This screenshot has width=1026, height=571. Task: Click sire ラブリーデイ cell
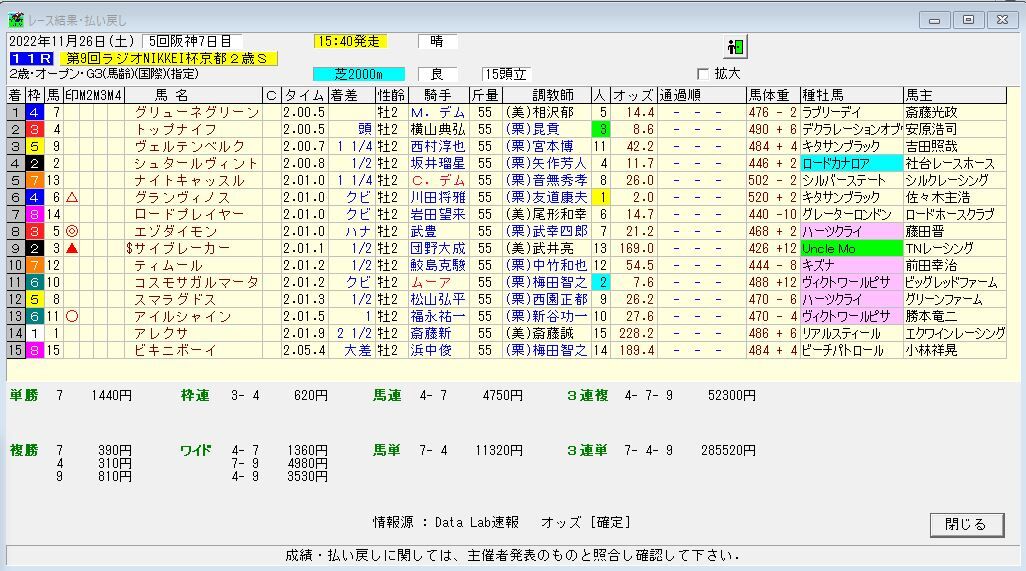[851, 112]
